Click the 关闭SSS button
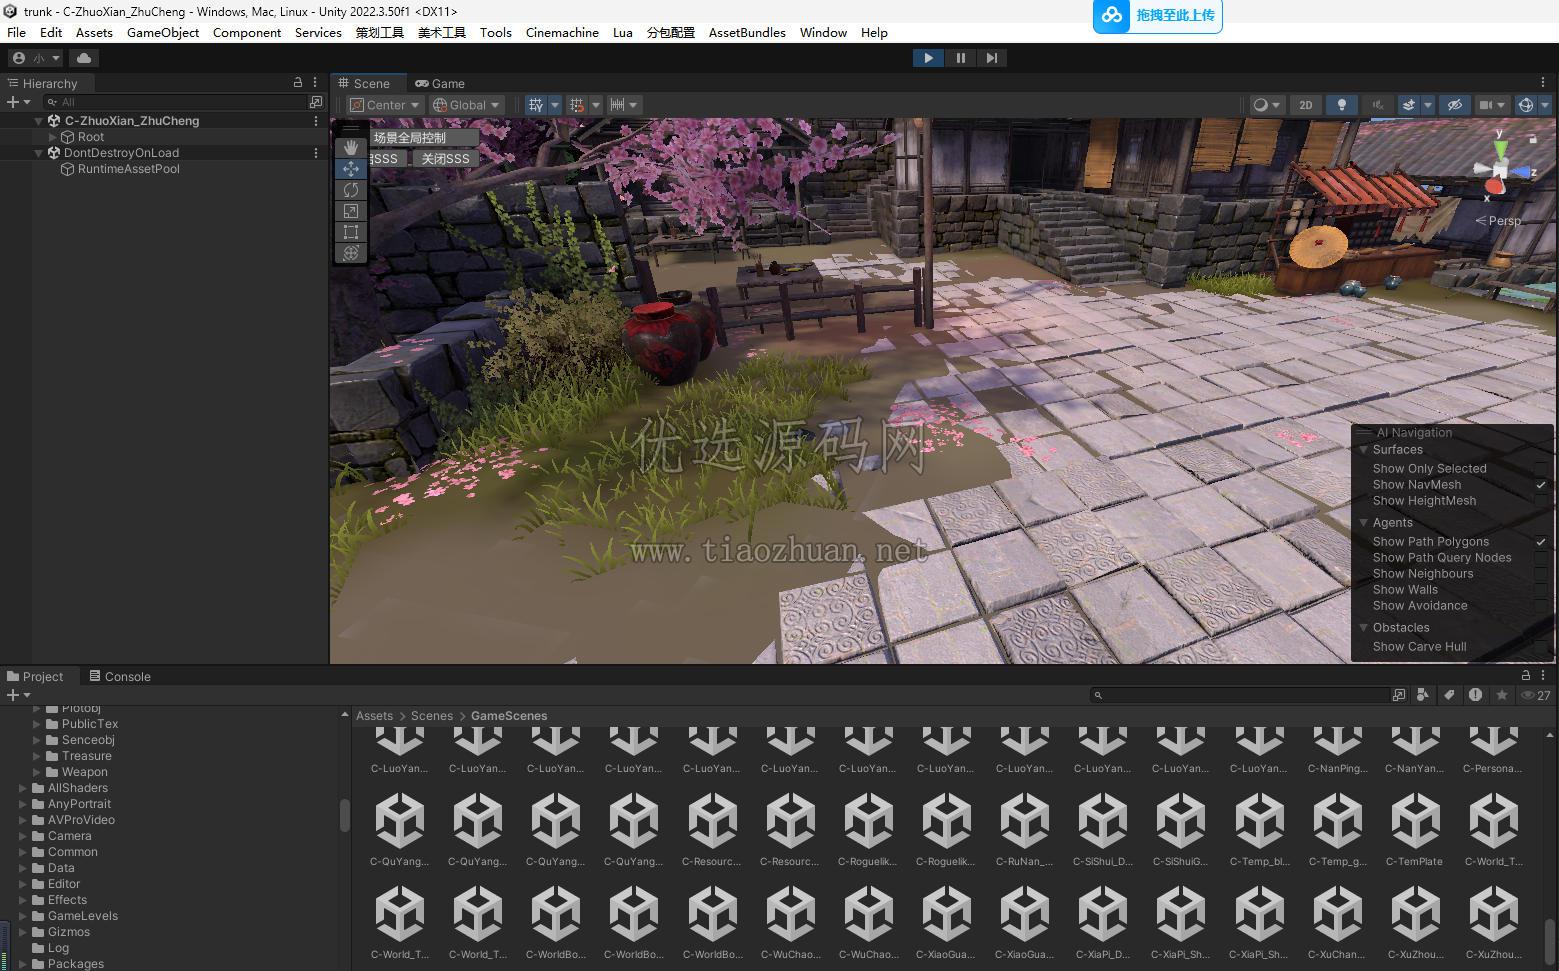This screenshot has width=1559, height=971. (445, 159)
